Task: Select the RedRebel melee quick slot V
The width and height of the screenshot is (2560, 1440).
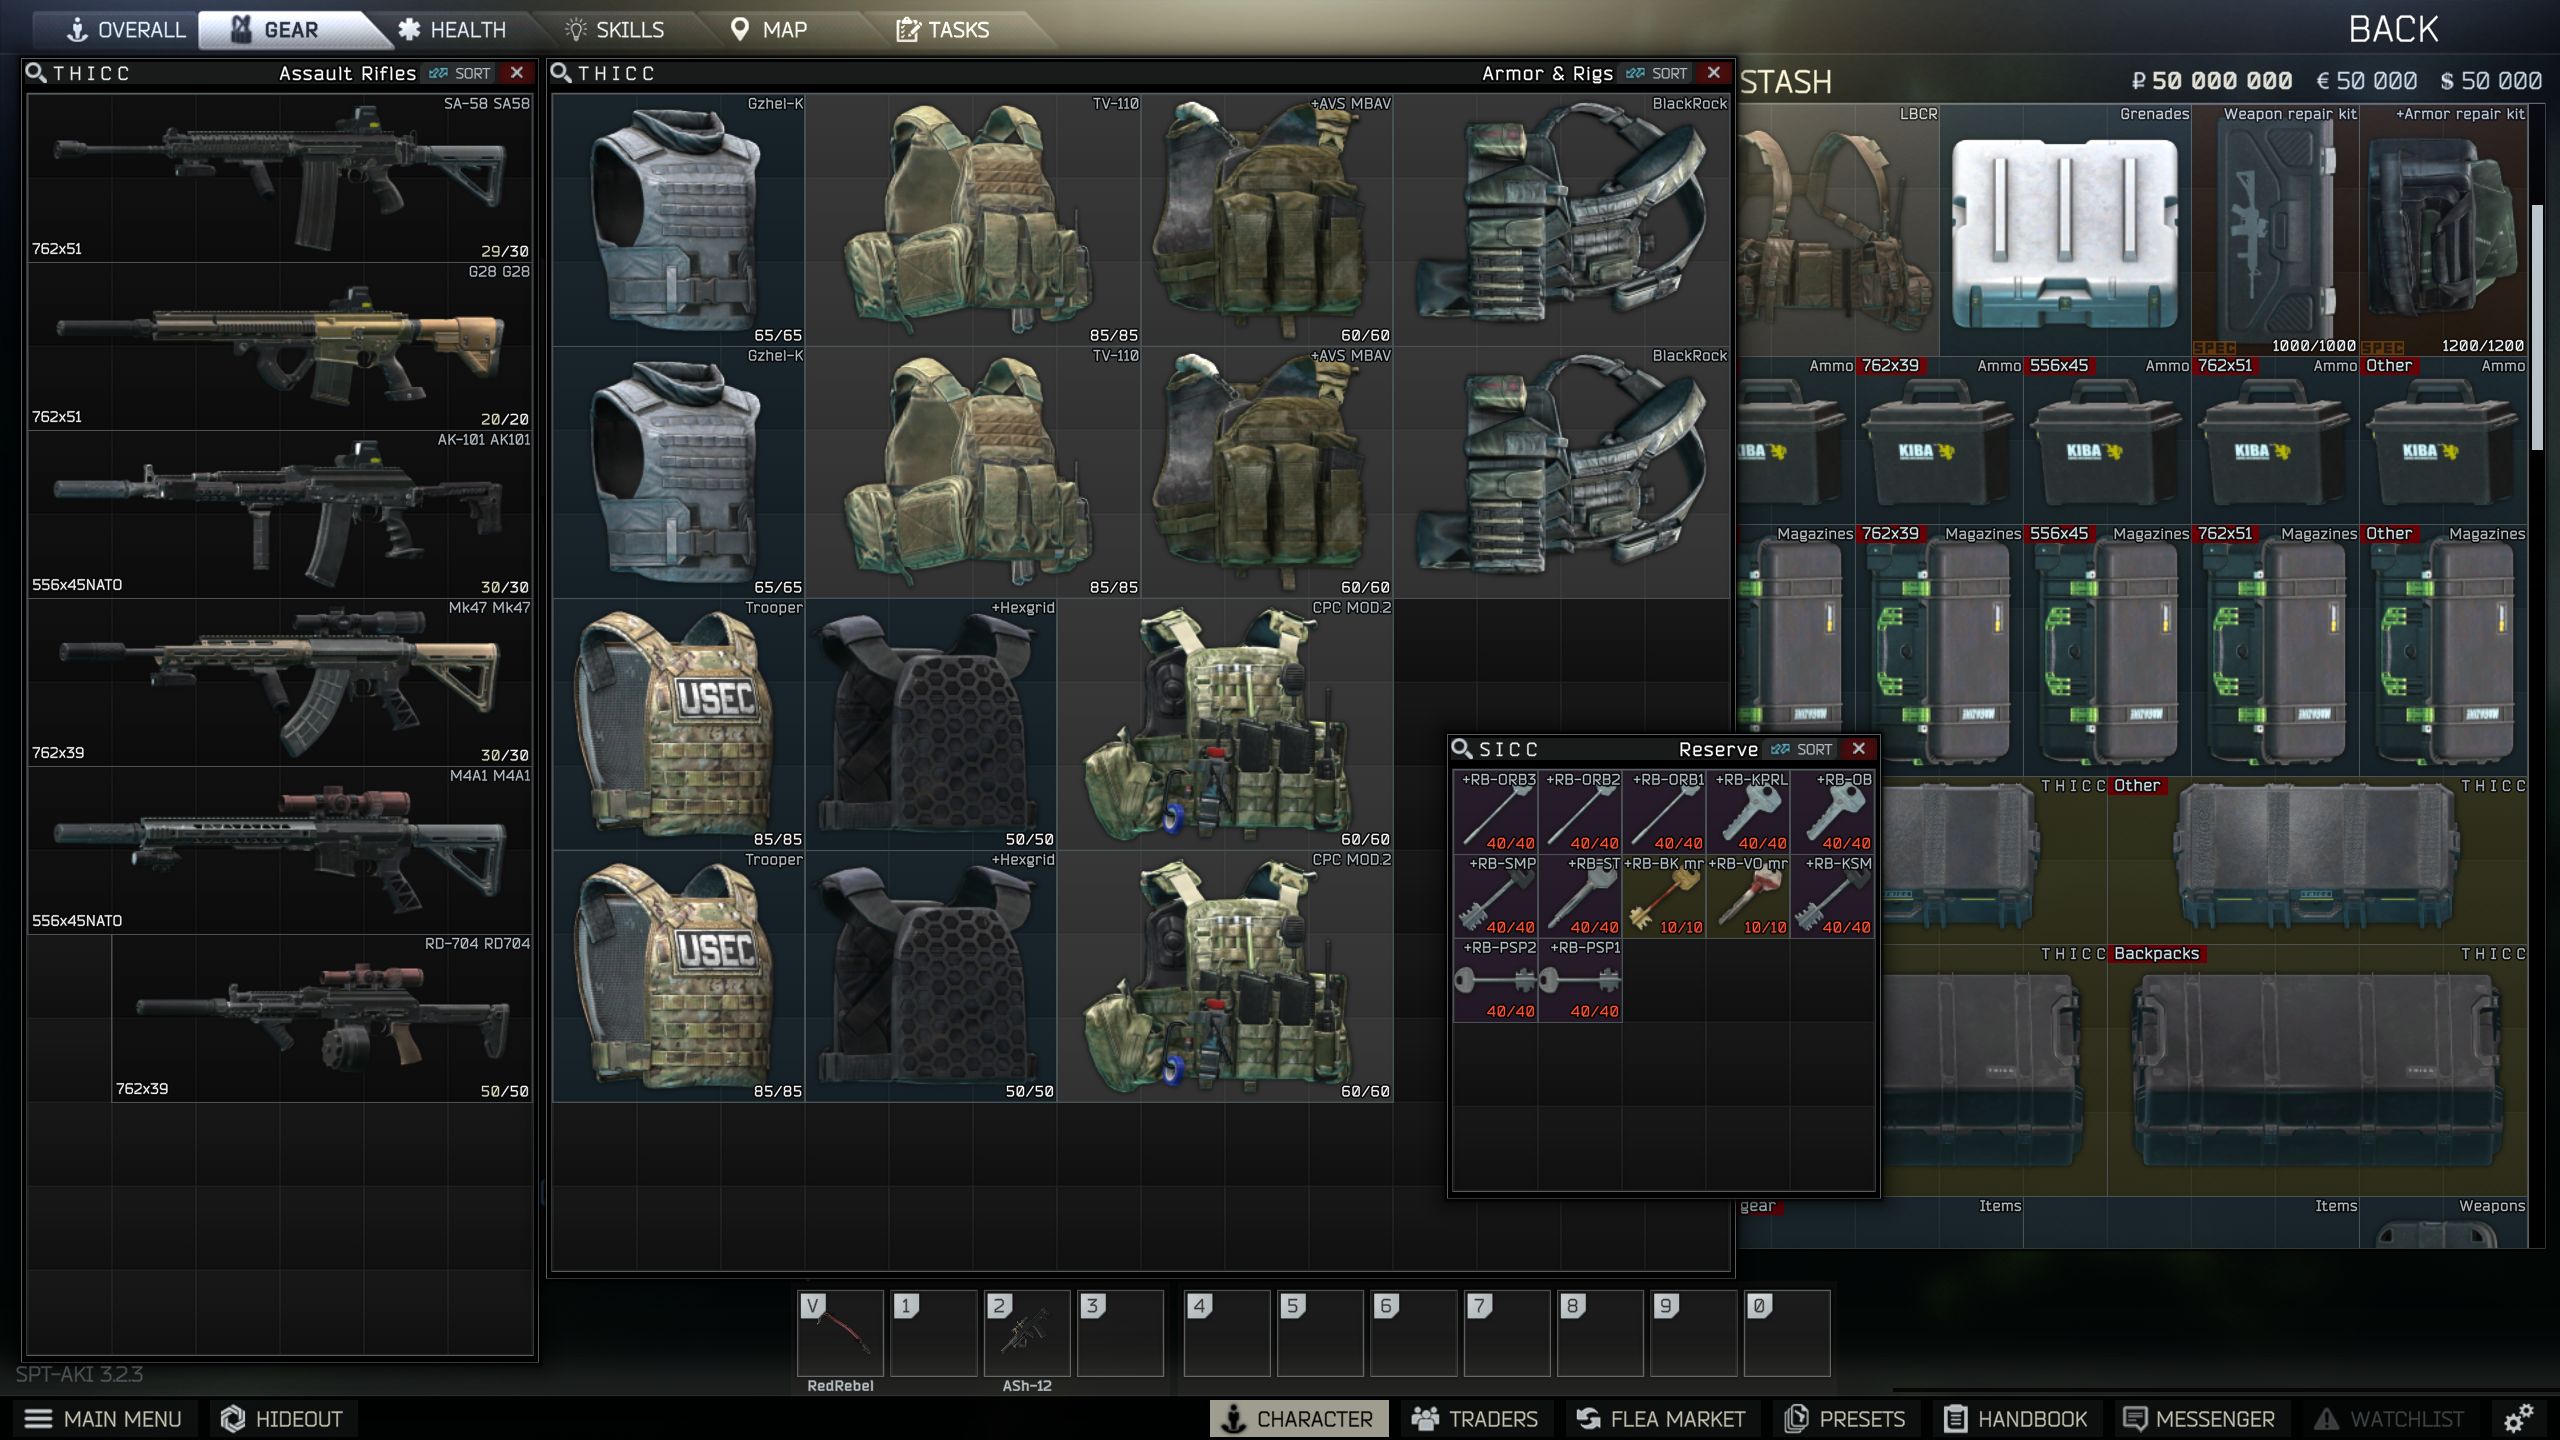Action: [x=840, y=1333]
